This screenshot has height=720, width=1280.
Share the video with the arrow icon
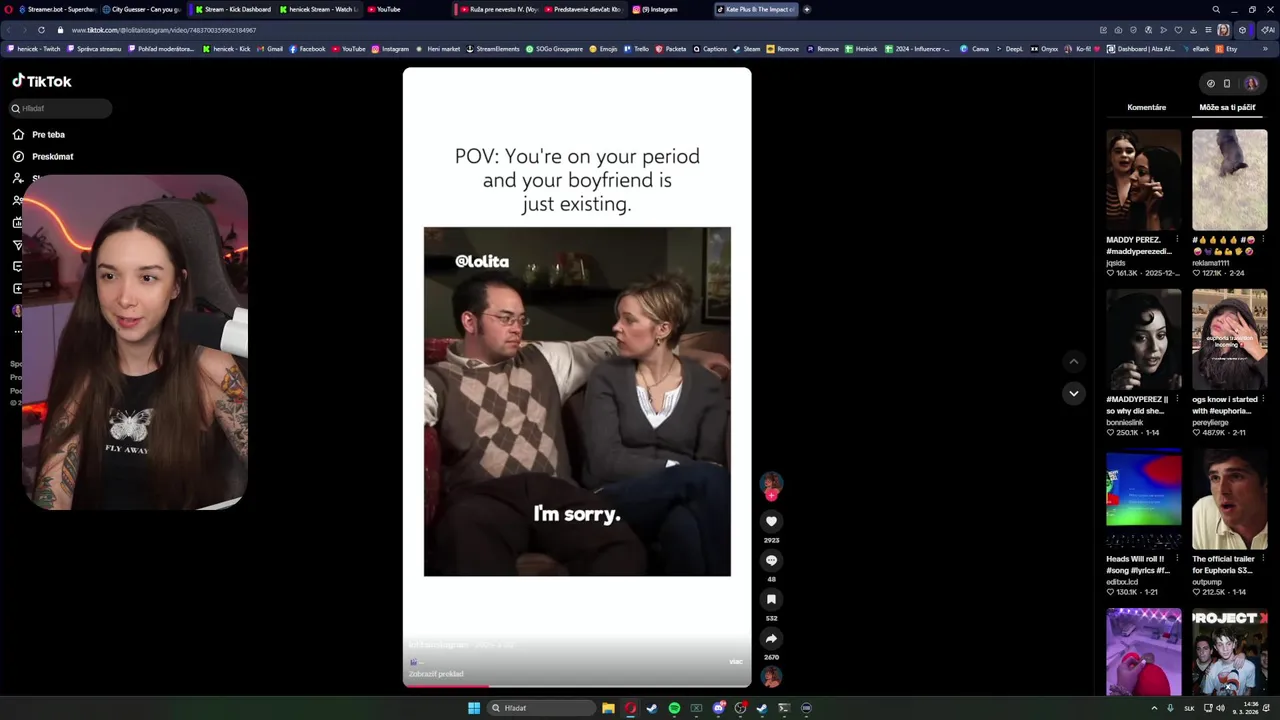(771, 638)
